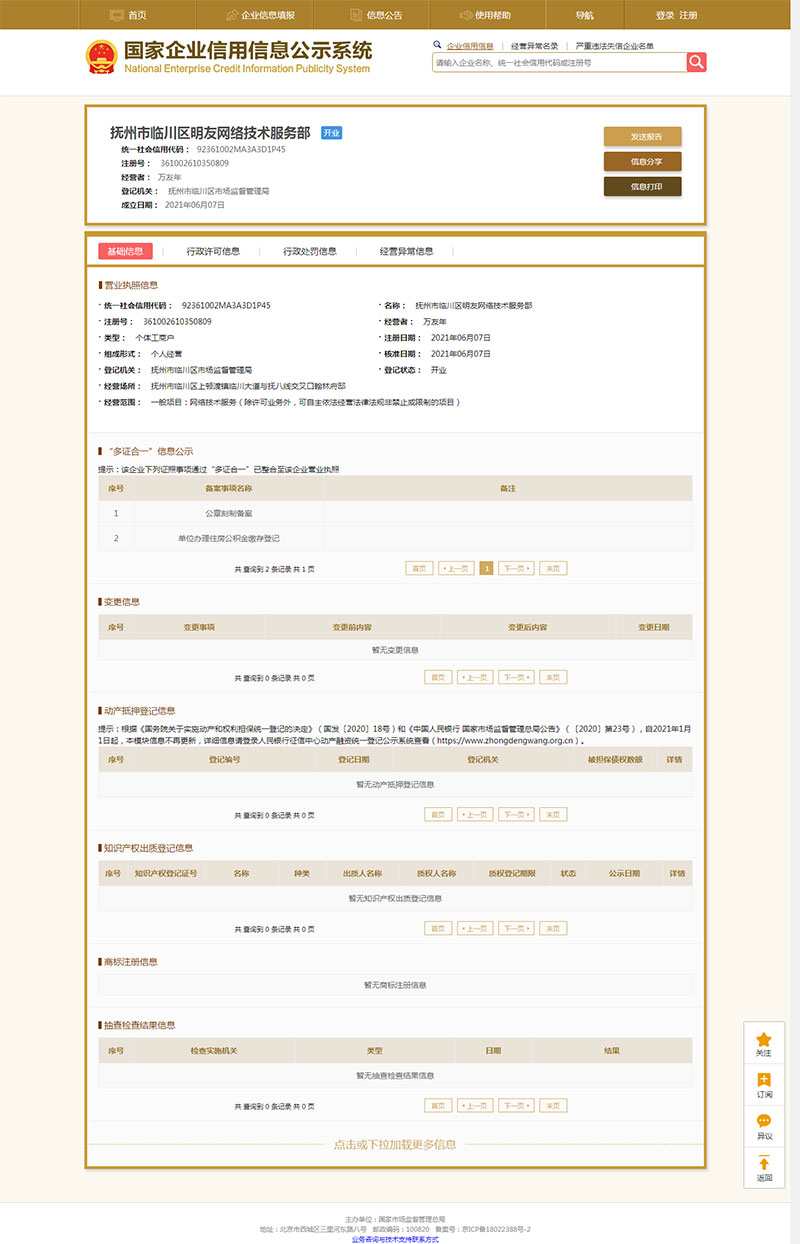This screenshot has height=1244, width=800.
Task: Click the red magnifier search button
Action: (696, 62)
